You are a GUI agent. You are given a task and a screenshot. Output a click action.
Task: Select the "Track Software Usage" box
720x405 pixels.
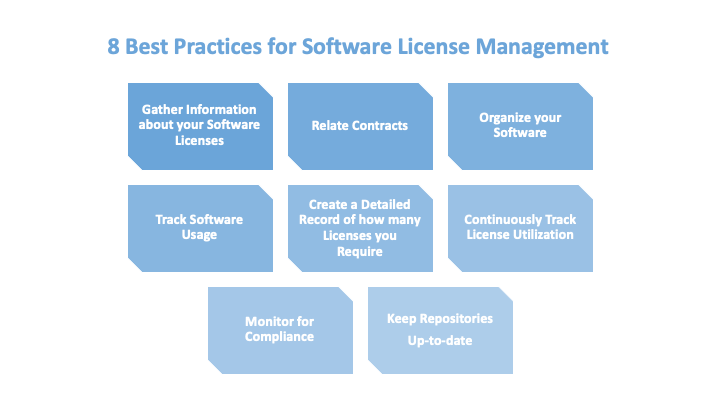coord(200,227)
